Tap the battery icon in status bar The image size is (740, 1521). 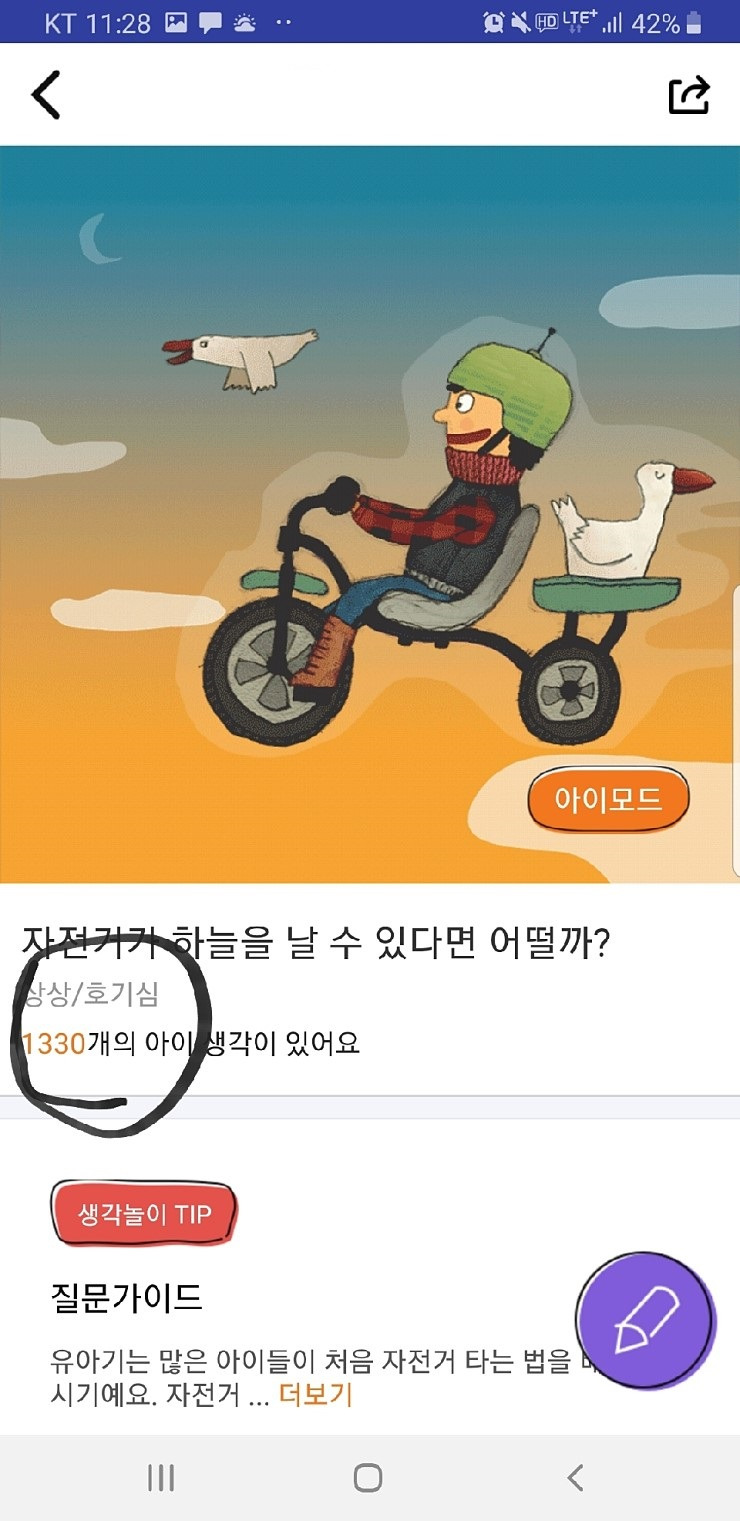click(694, 22)
